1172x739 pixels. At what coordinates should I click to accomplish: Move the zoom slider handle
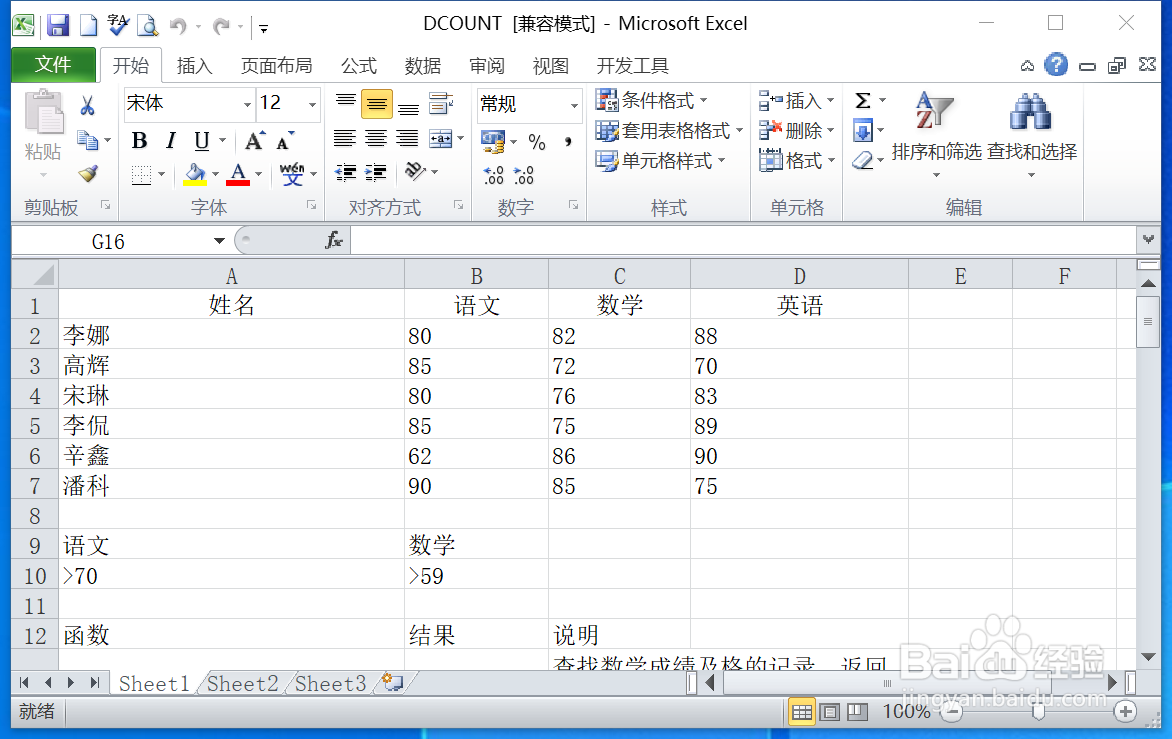(x=1038, y=712)
